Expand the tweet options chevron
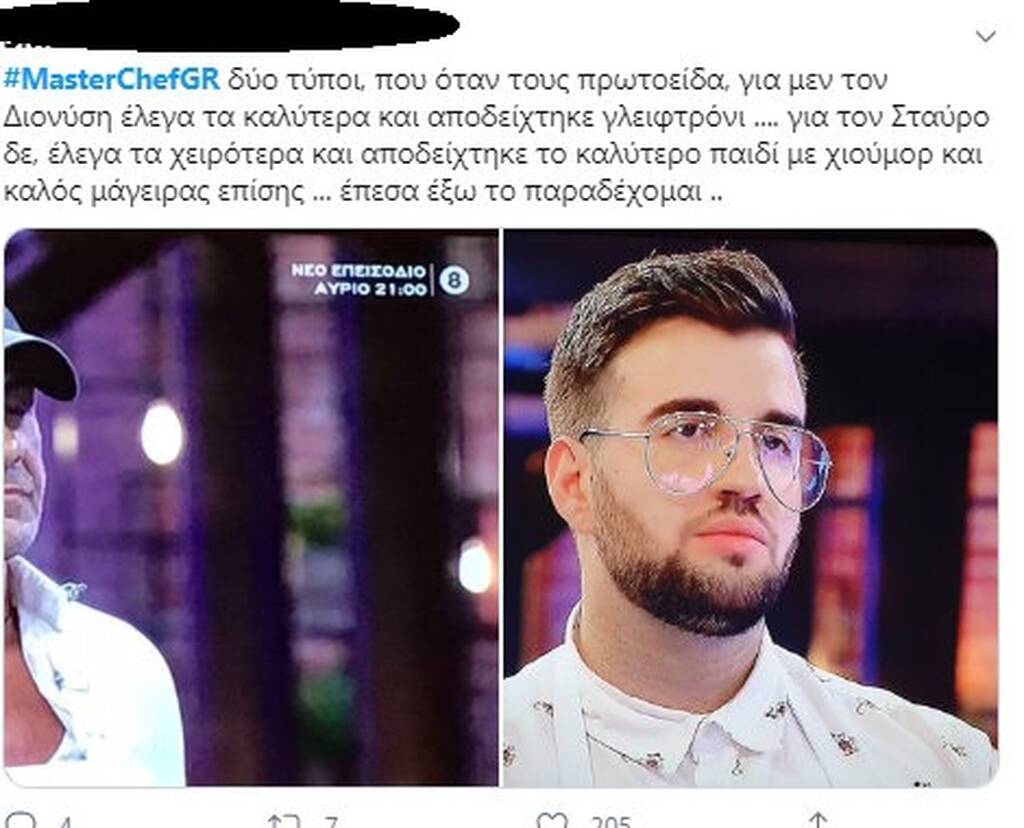 click(x=985, y=37)
